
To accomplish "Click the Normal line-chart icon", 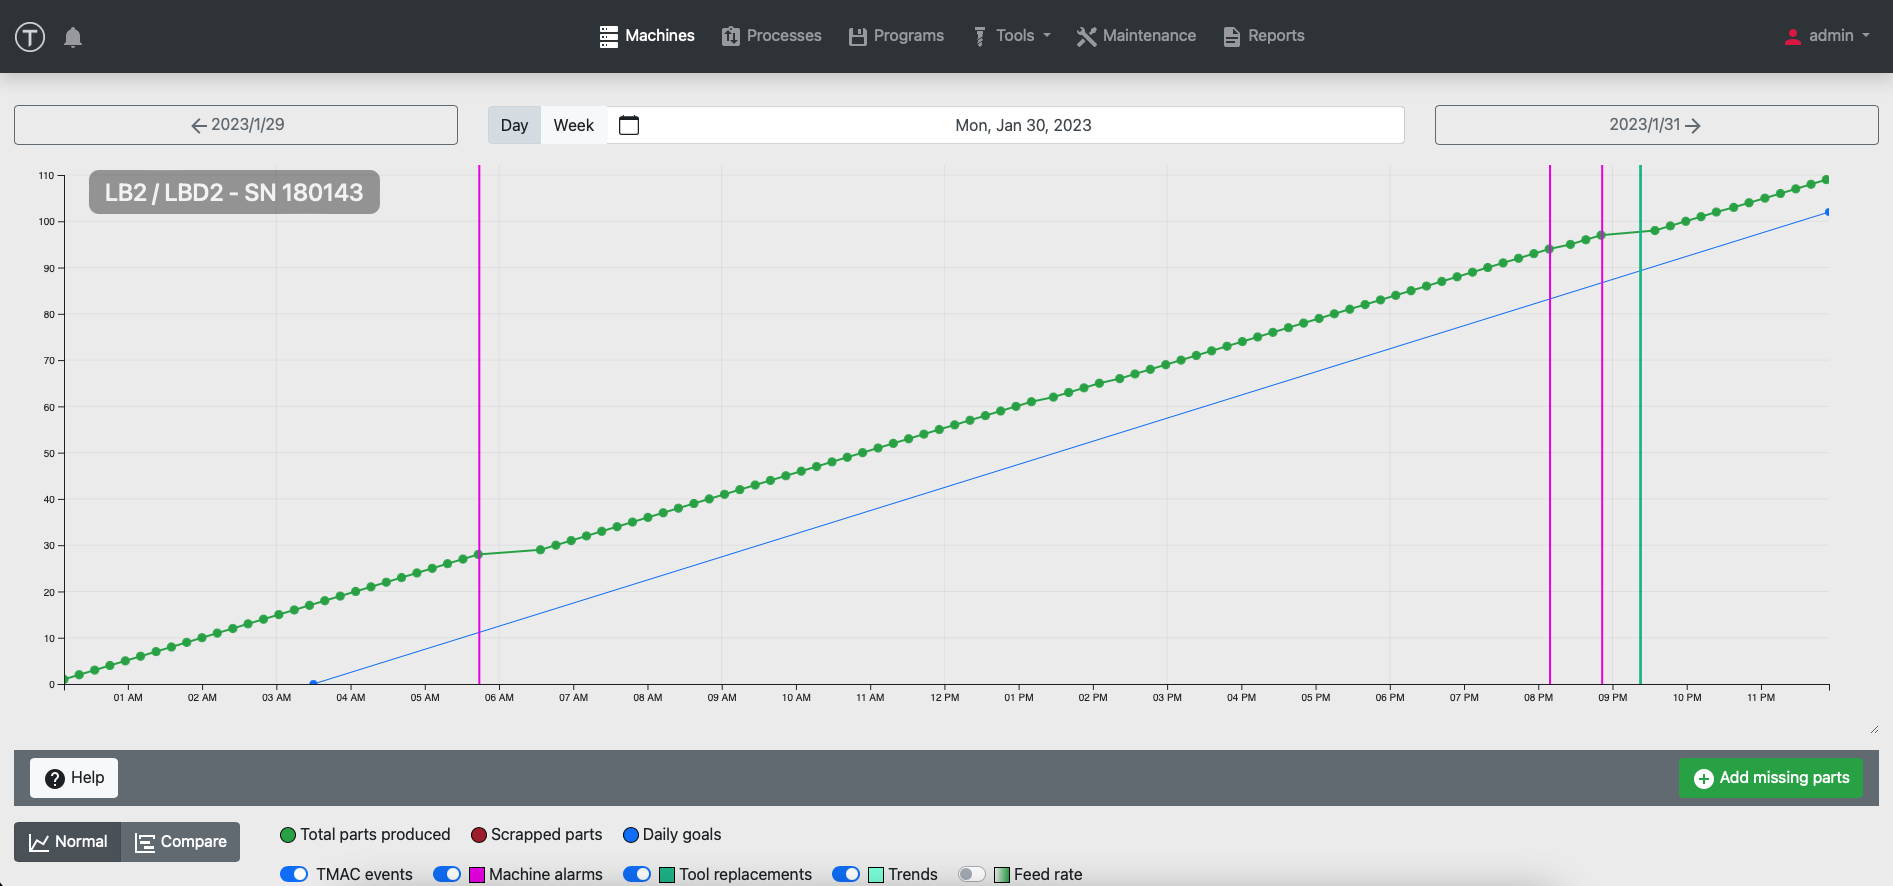I will tap(39, 842).
